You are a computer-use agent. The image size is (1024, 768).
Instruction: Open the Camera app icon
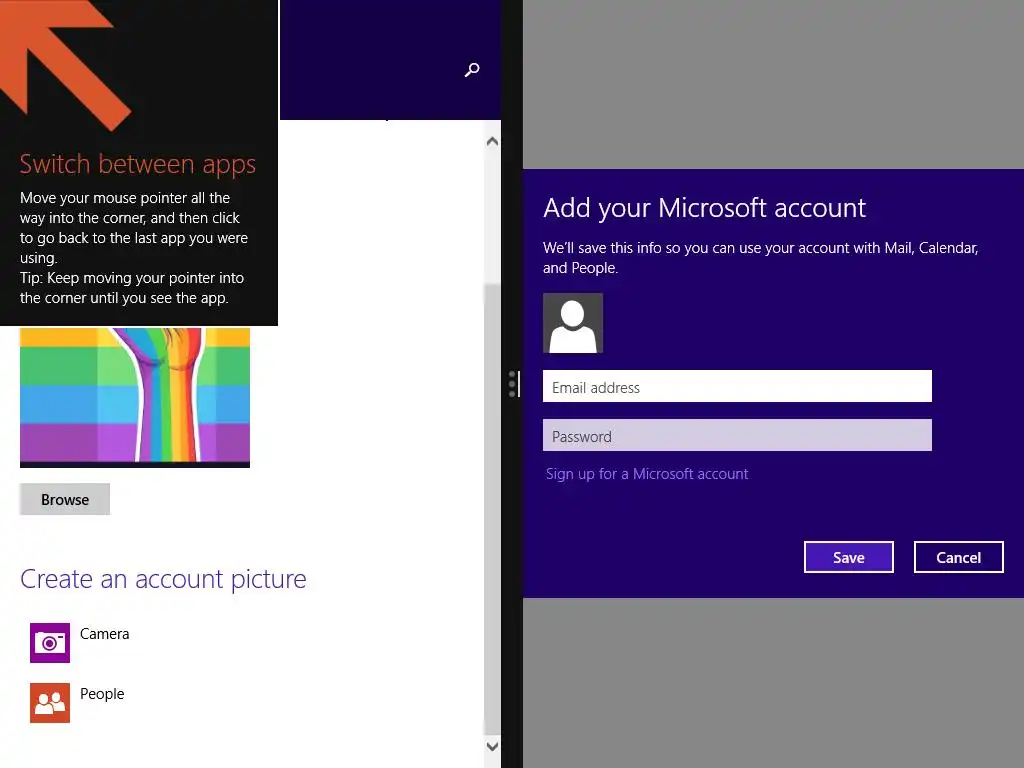point(50,643)
